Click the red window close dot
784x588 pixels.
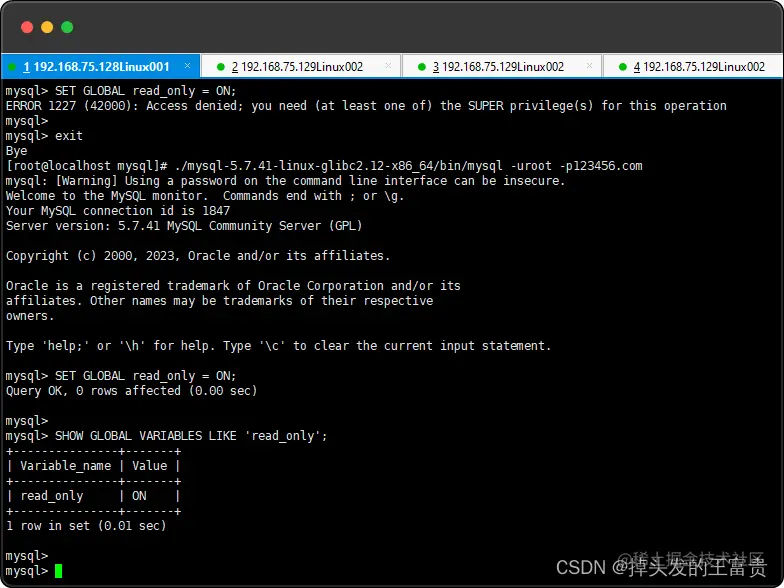(x=27, y=27)
